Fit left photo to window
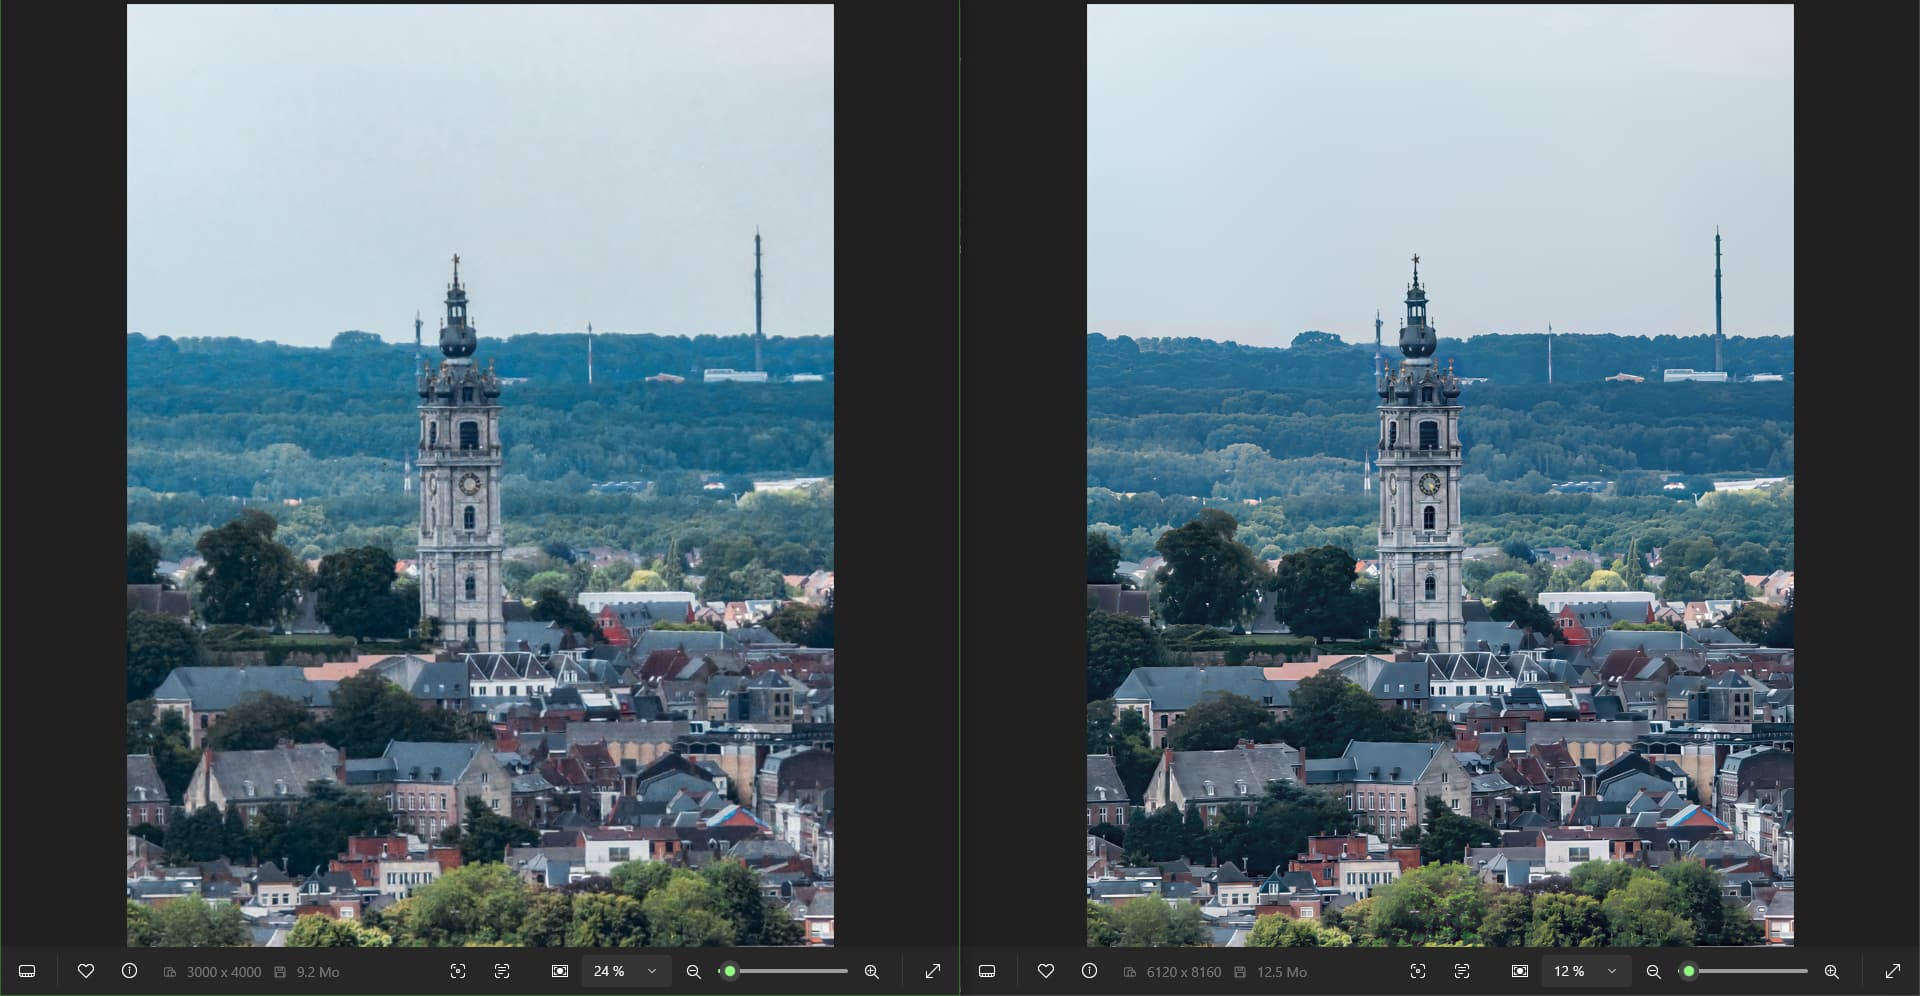Image resolution: width=1920 pixels, height=996 pixels. [560, 971]
